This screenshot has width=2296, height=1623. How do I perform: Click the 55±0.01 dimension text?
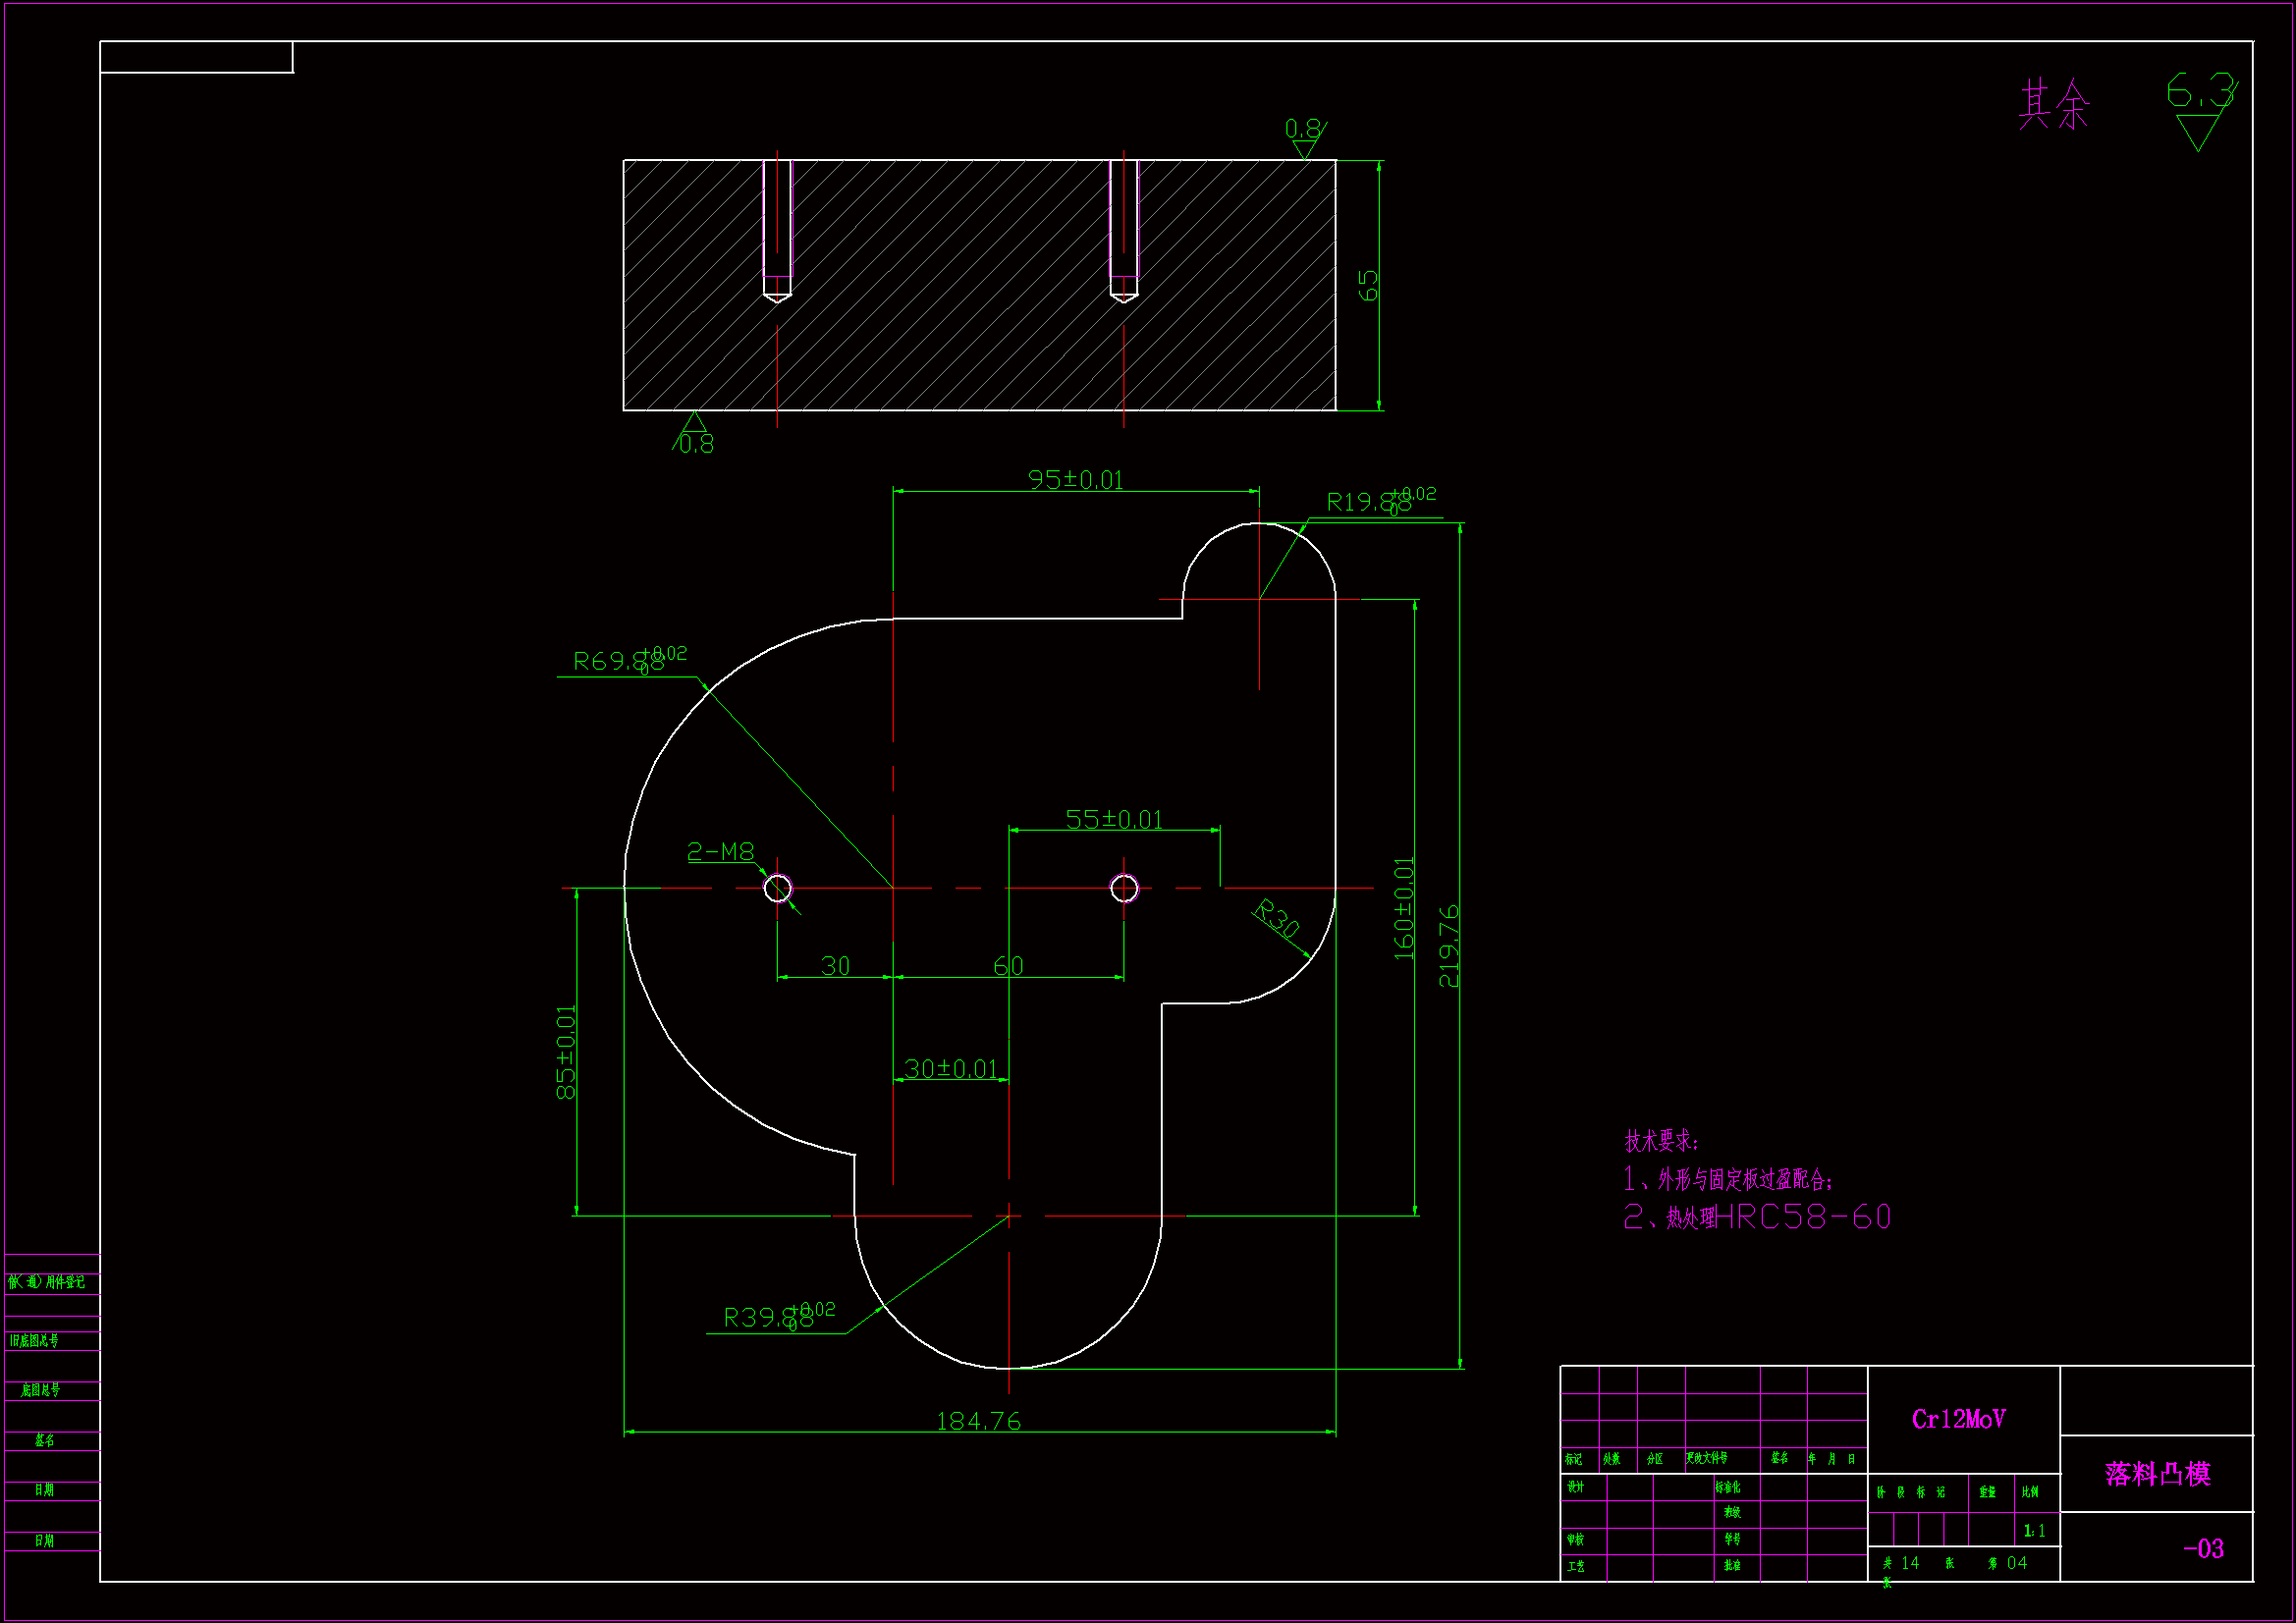pos(1114,820)
